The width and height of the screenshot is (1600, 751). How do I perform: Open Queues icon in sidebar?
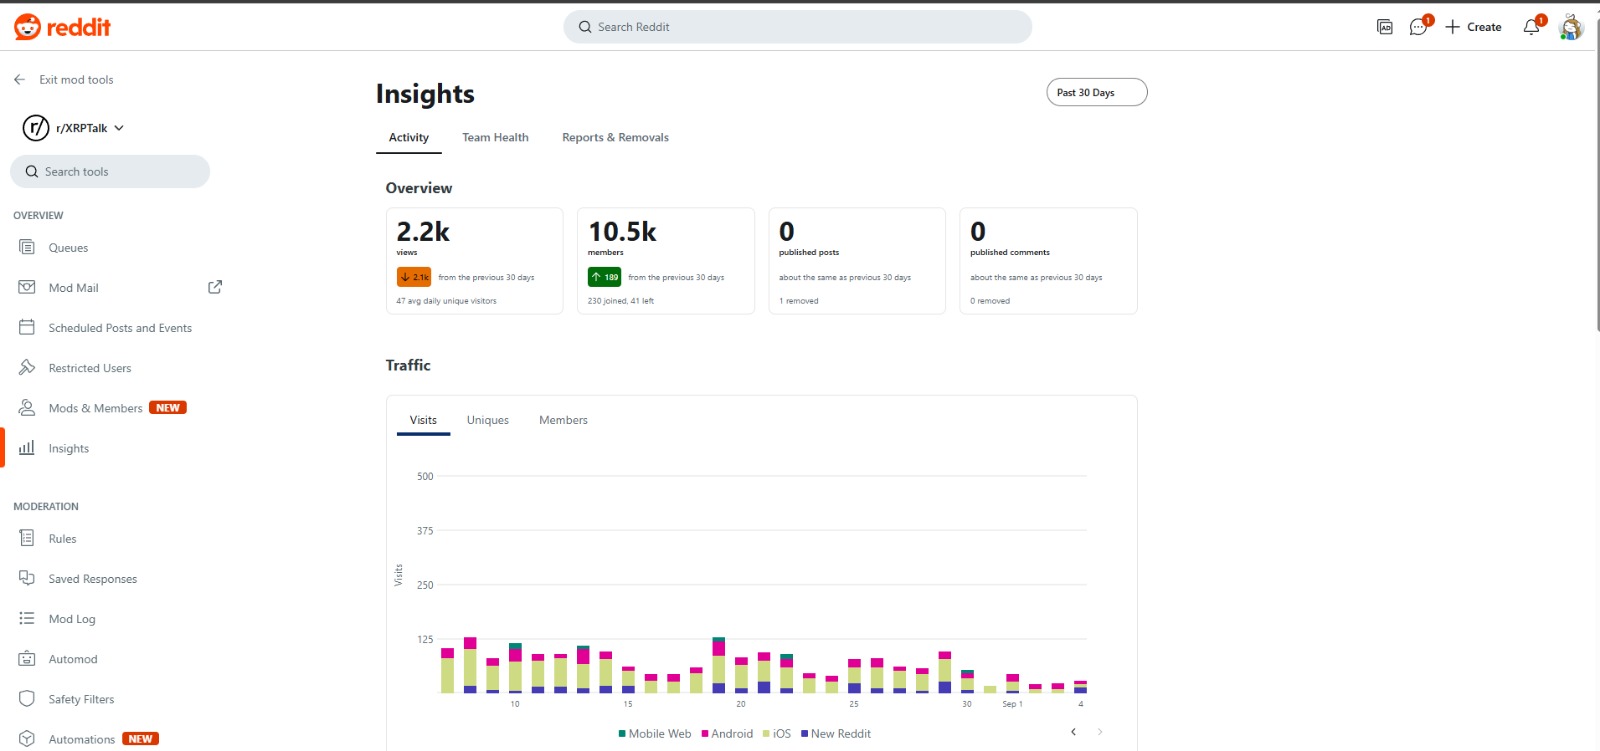[27, 247]
